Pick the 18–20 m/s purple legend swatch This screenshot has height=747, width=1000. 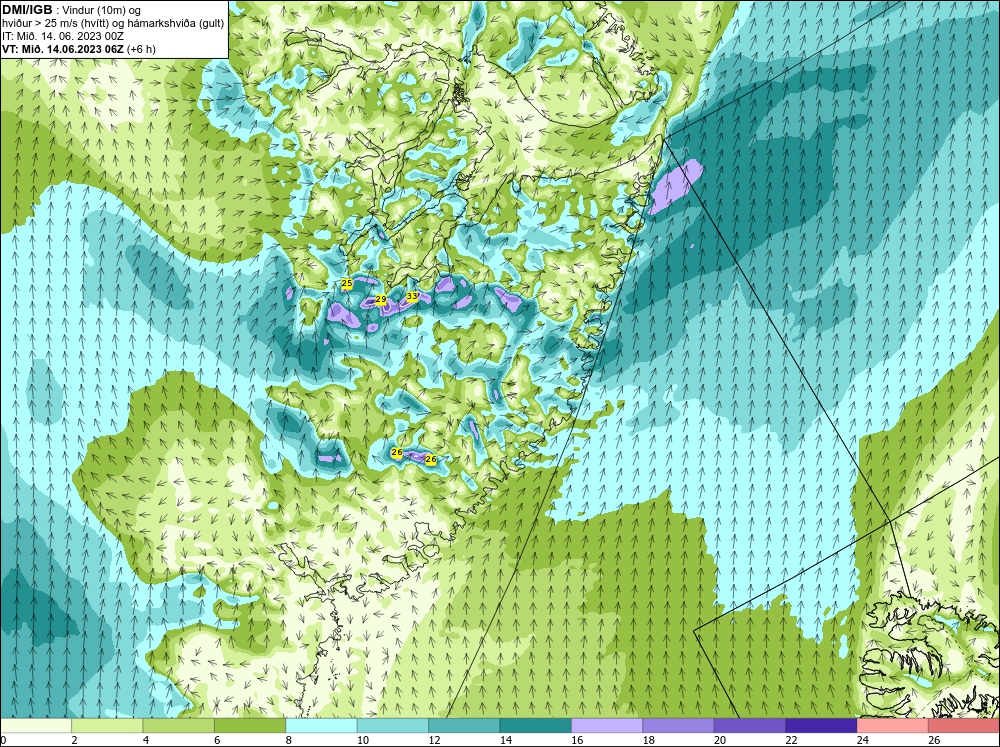click(679, 726)
